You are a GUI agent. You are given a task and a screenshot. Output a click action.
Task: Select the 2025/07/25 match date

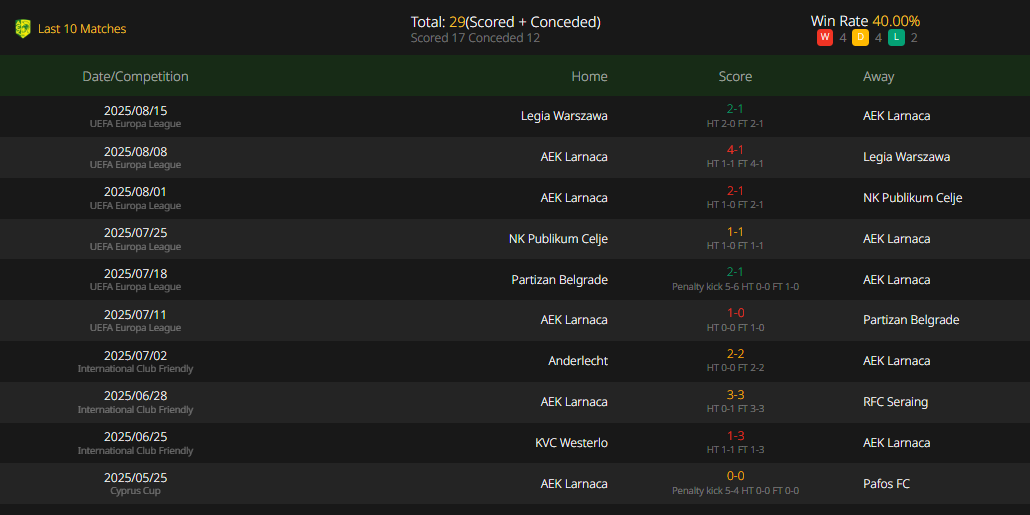135,233
